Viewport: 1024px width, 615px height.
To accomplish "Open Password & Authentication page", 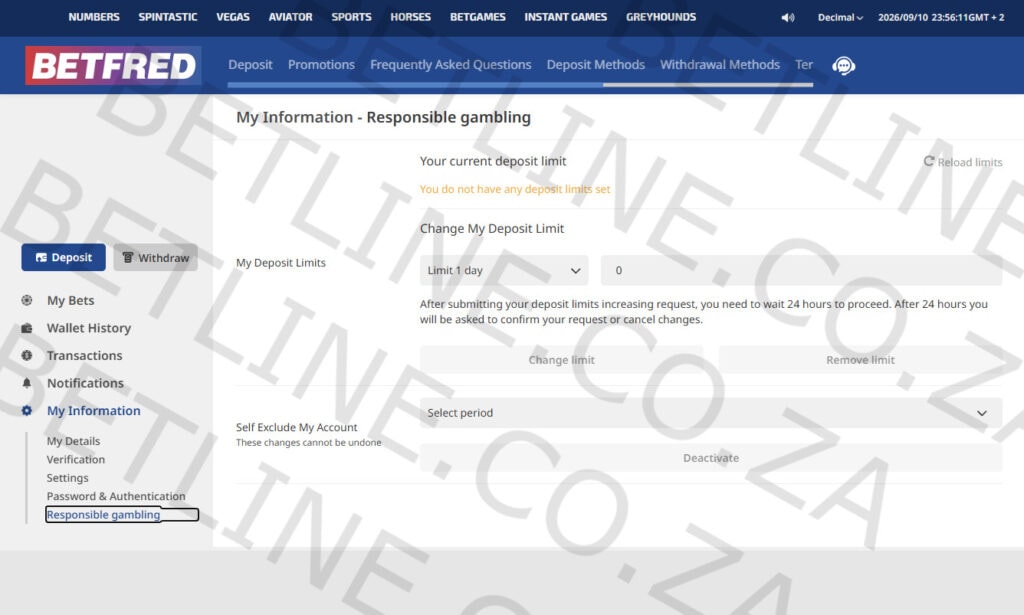I will (x=116, y=496).
